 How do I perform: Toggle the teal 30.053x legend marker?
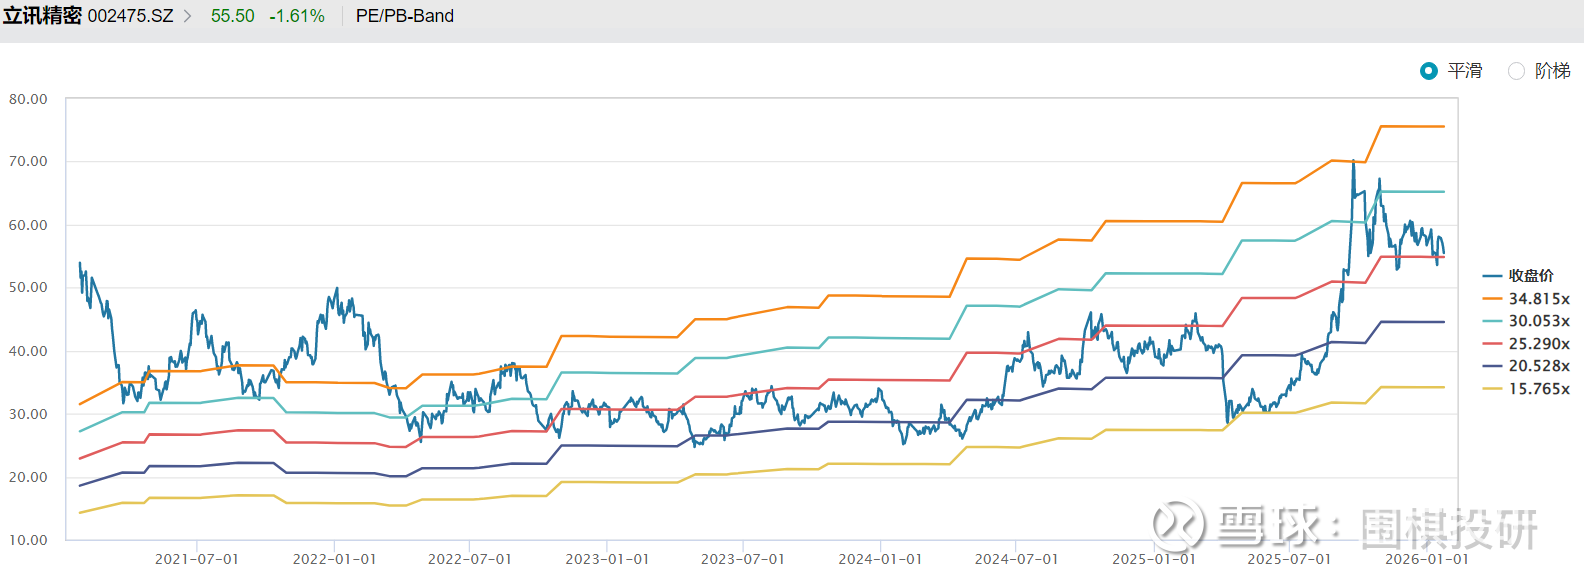point(1492,321)
